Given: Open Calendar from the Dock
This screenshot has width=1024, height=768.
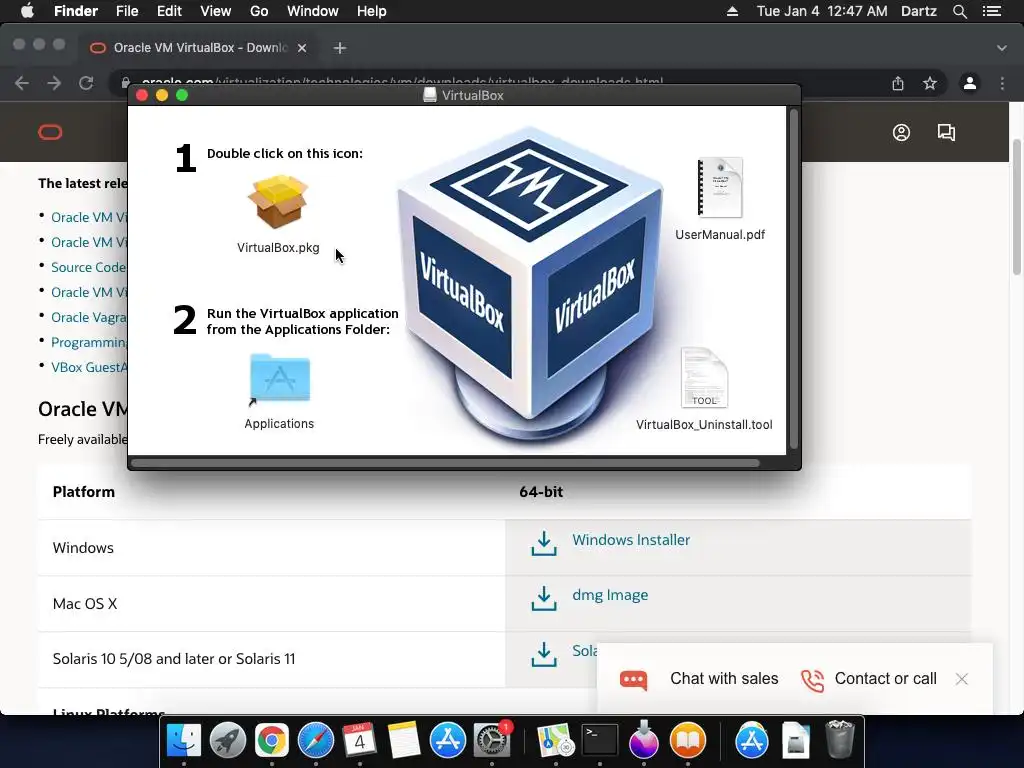Looking at the screenshot, I should coord(359,740).
